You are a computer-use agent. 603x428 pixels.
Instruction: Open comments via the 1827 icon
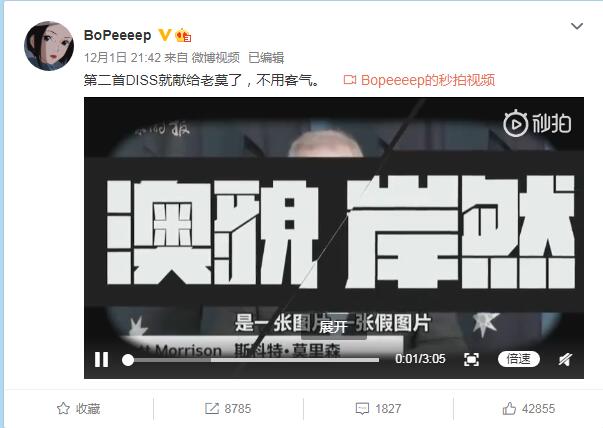tap(378, 408)
